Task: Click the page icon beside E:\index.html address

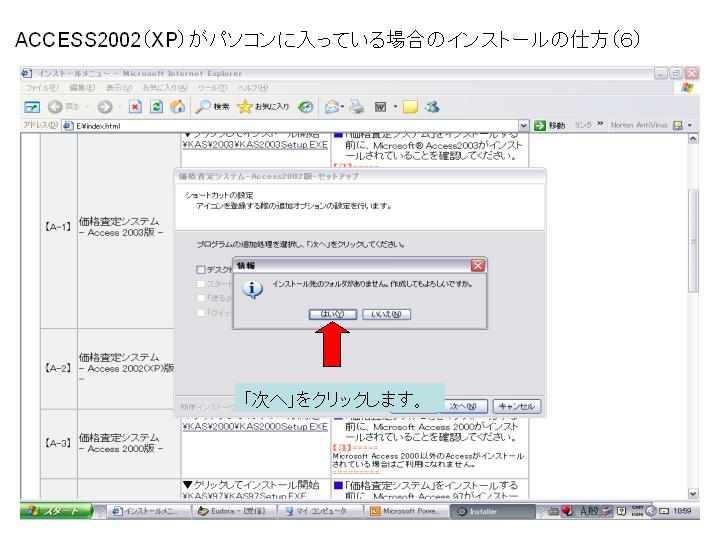Action: (68, 125)
